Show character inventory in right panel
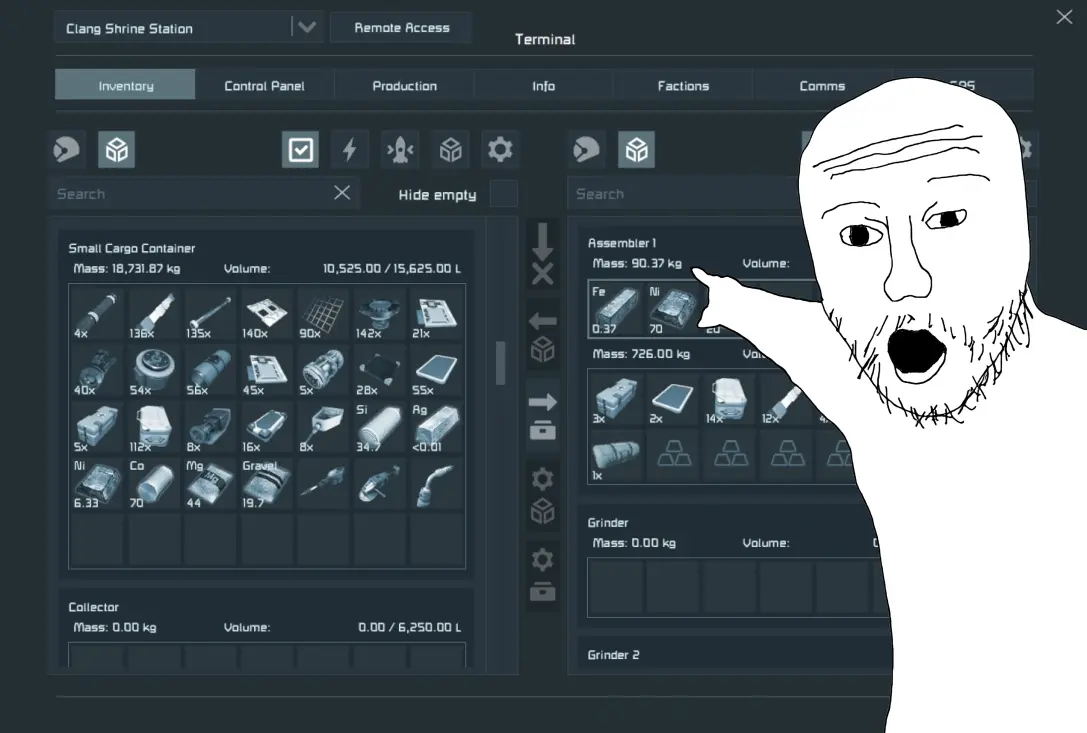1087x733 pixels. pyautogui.click(x=586, y=149)
